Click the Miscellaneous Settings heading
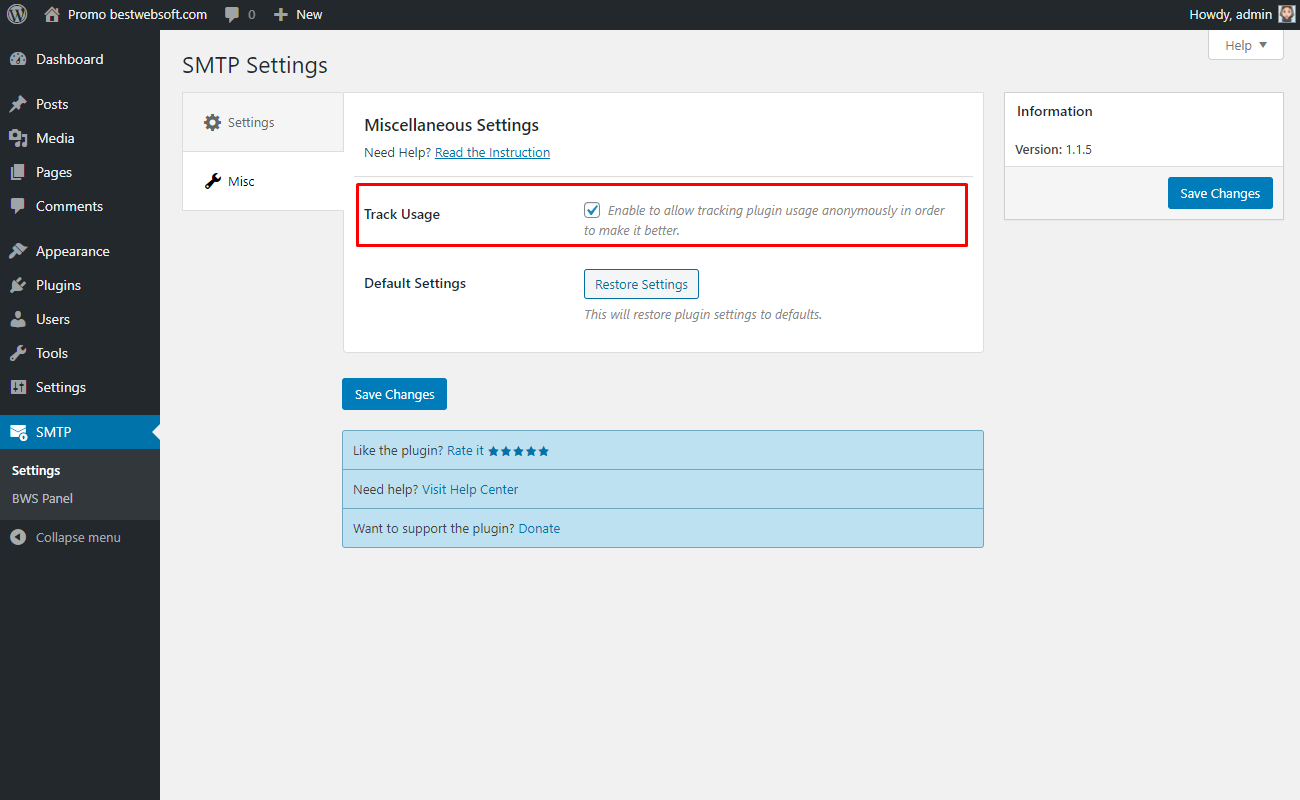The height and width of the screenshot is (800, 1300). 451,125
